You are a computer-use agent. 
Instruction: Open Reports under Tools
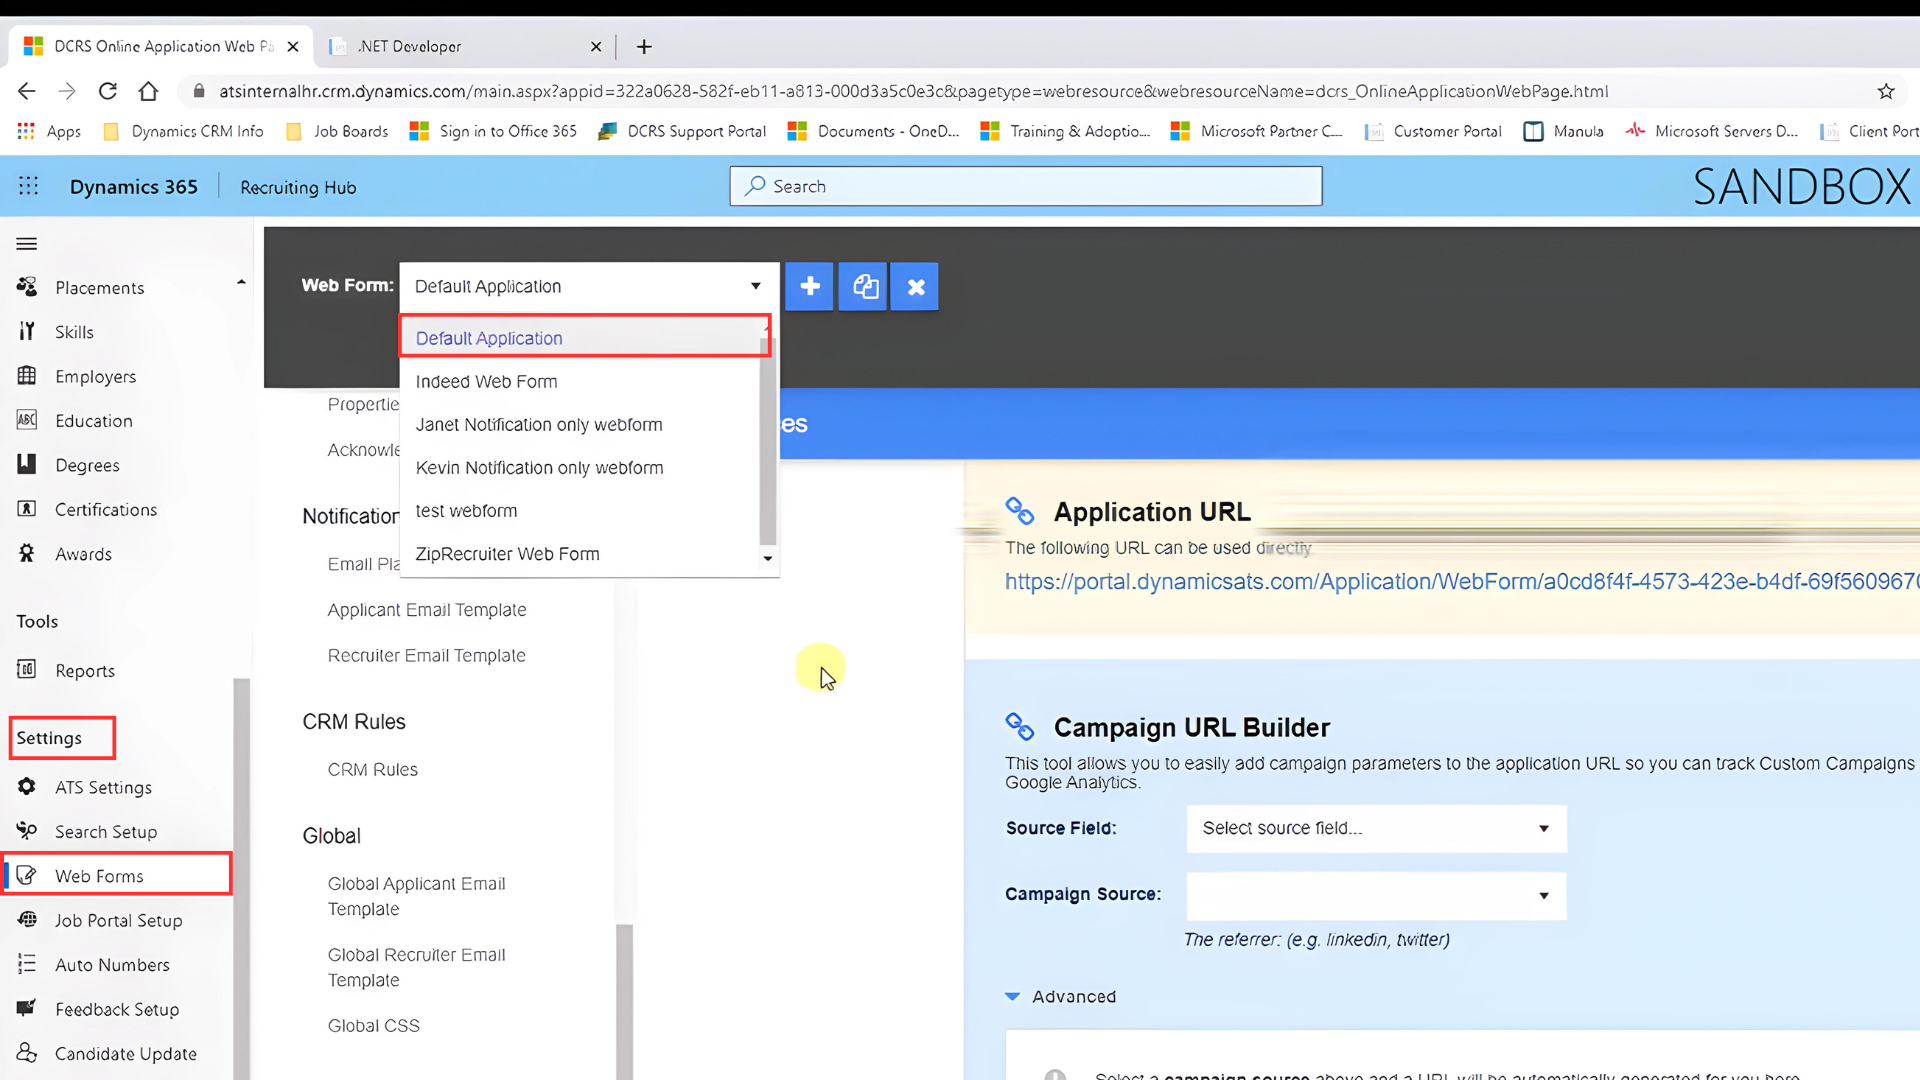(85, 671)
